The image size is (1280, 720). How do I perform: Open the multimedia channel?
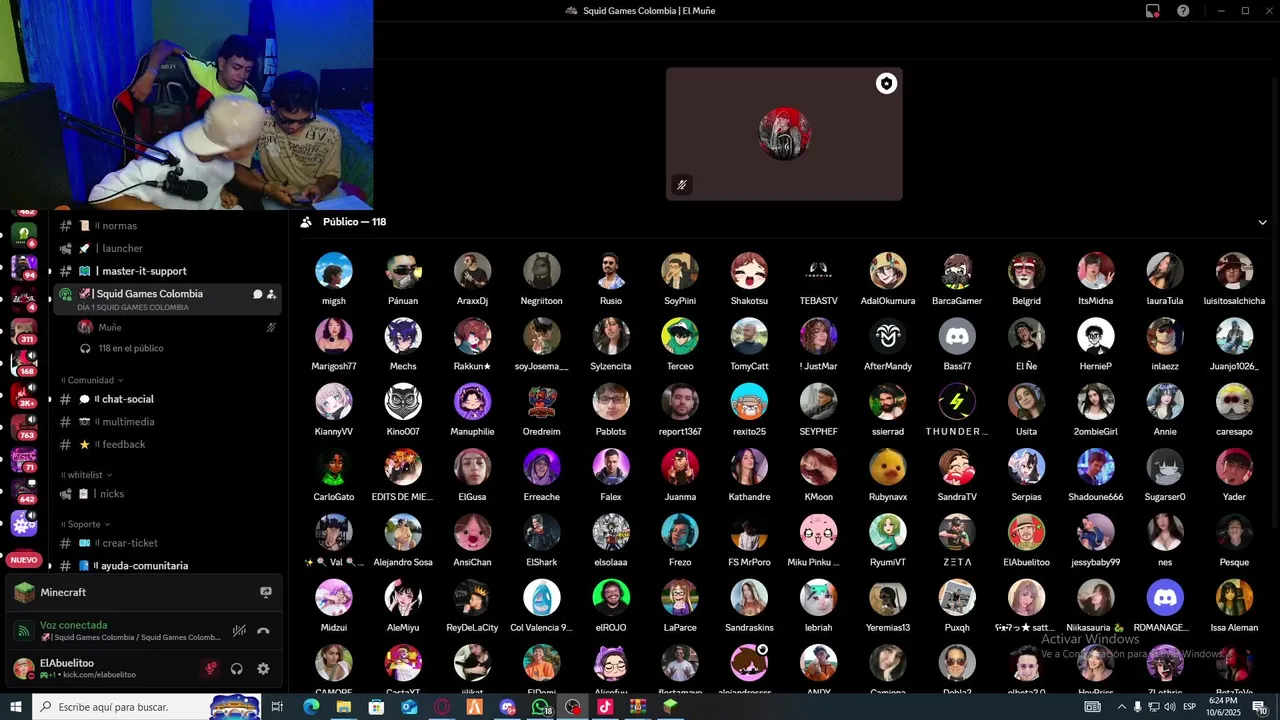(167, 422)
